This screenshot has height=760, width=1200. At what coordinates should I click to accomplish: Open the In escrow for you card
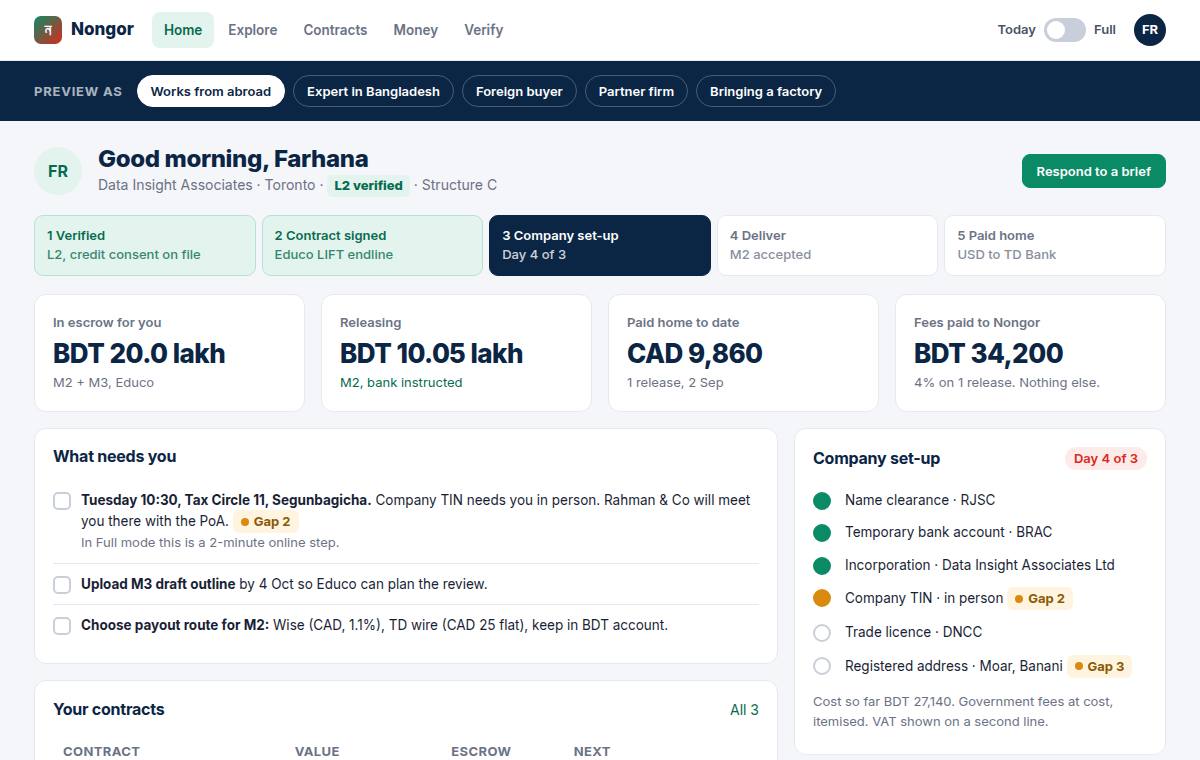pos(169,353)
